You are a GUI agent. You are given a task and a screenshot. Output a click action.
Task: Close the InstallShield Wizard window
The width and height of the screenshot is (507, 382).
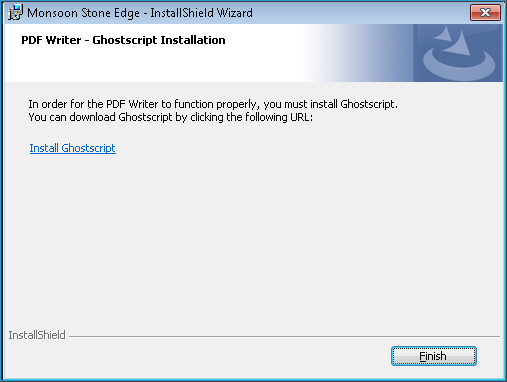coord(485,13)
